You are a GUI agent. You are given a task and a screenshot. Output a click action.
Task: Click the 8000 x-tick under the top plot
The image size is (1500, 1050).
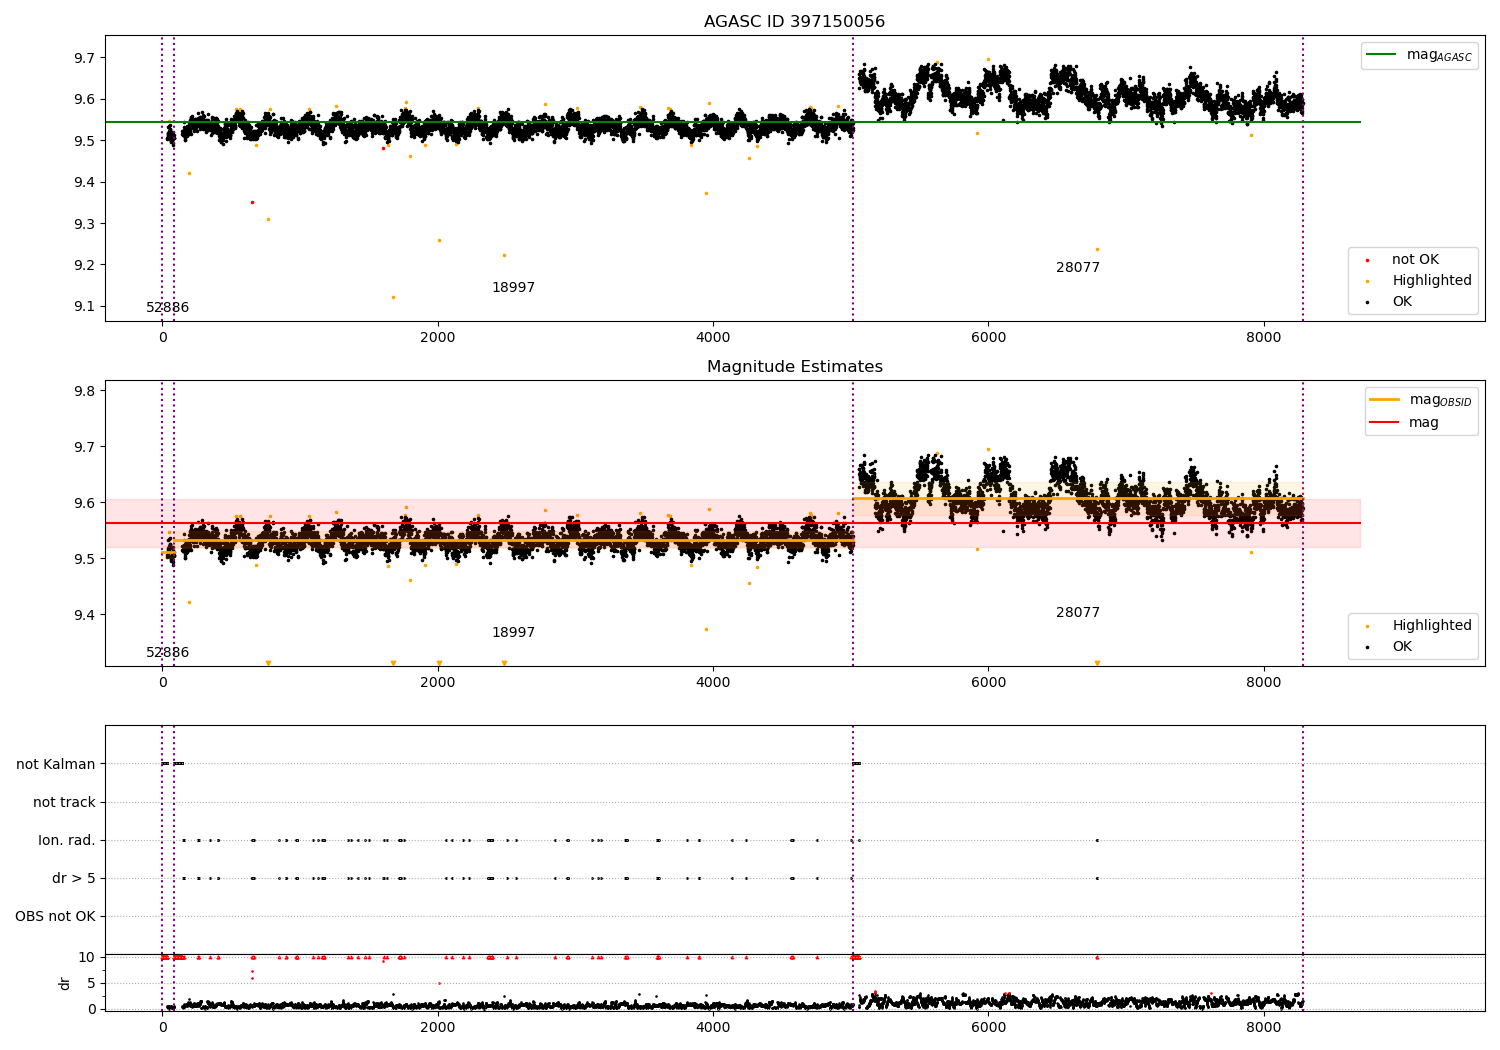[1264, 338]
